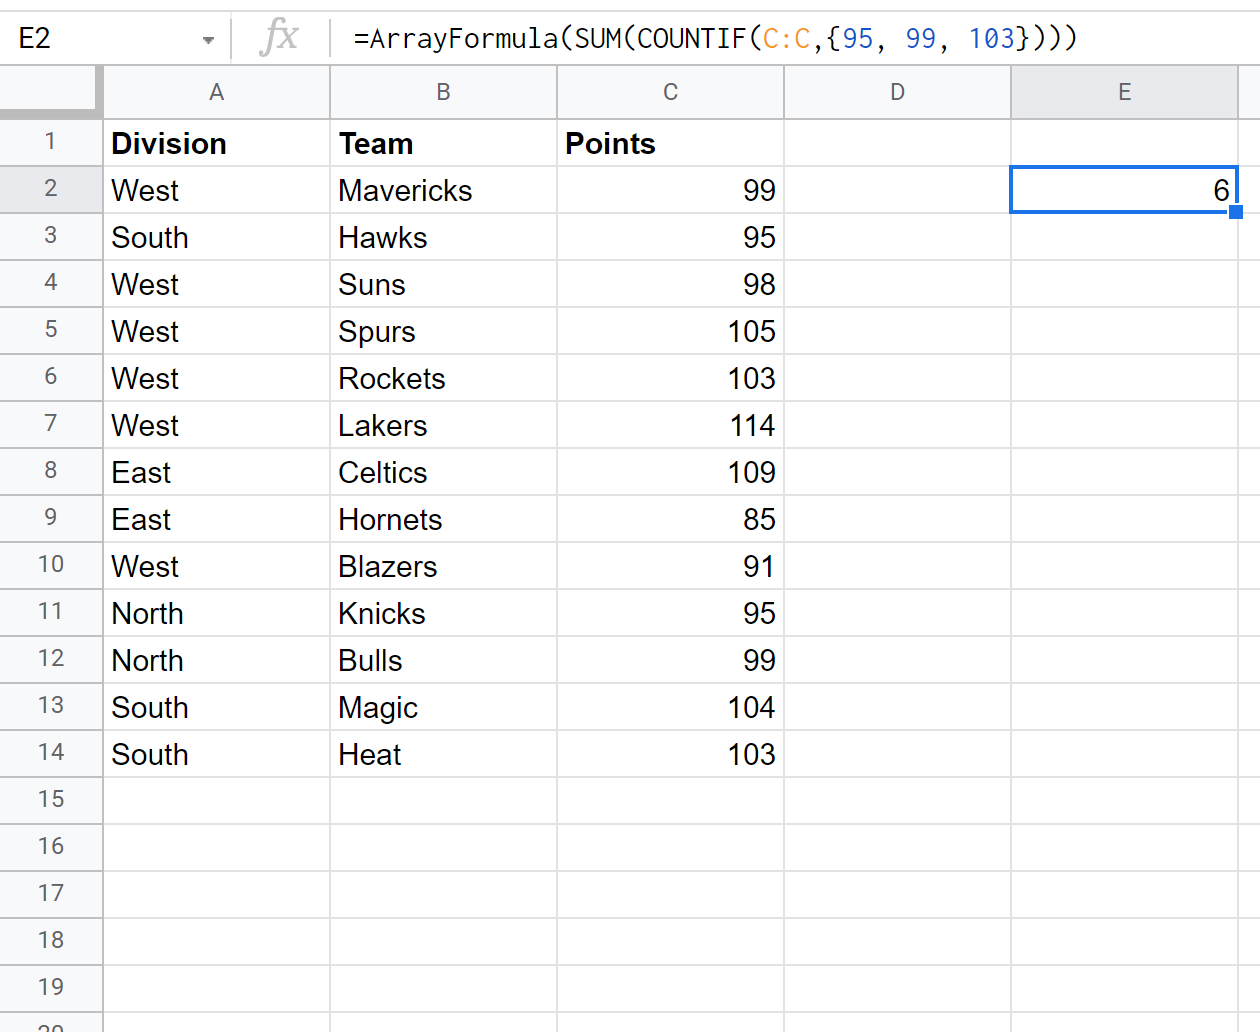
Task: Click the Name Box showing E2
Action: [x=100, y=39]
